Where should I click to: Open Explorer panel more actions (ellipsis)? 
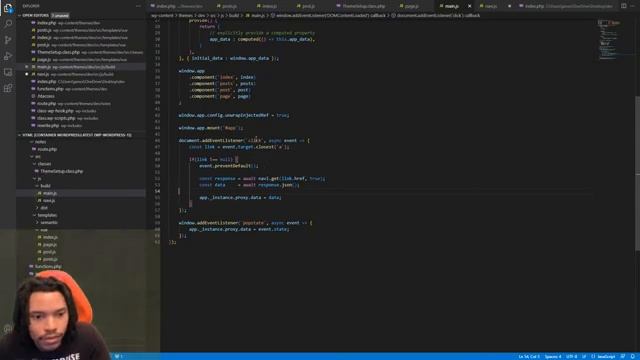click(x=138, y=6)
